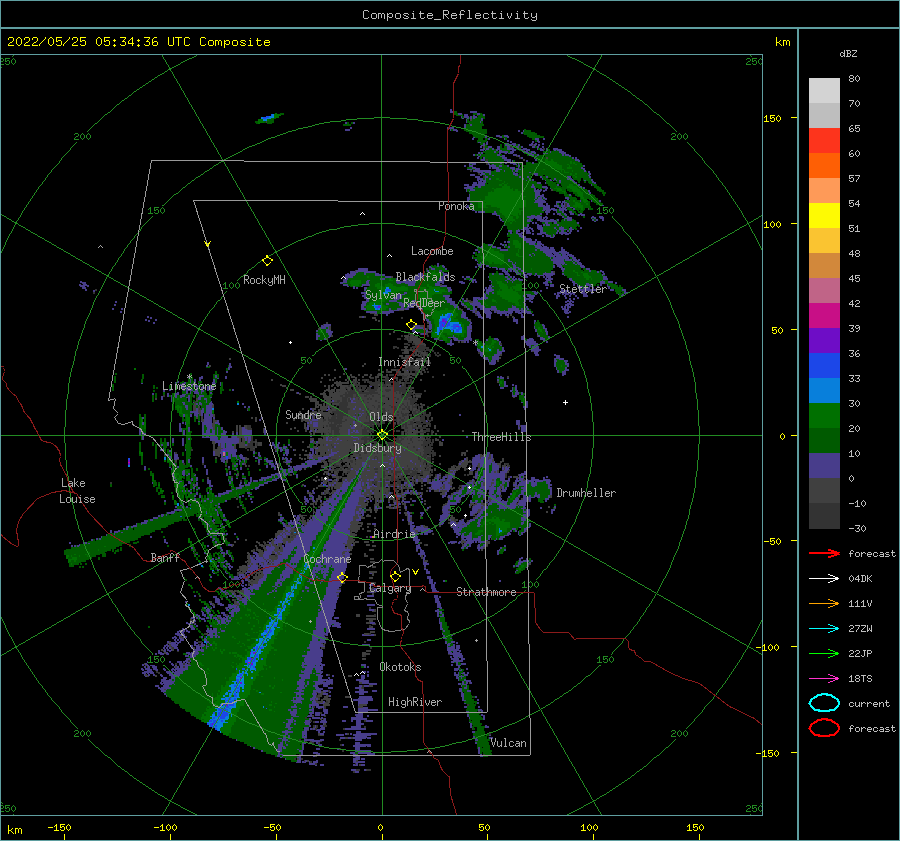Click the yellow diamond marker west of Calgary

point(342,577)
